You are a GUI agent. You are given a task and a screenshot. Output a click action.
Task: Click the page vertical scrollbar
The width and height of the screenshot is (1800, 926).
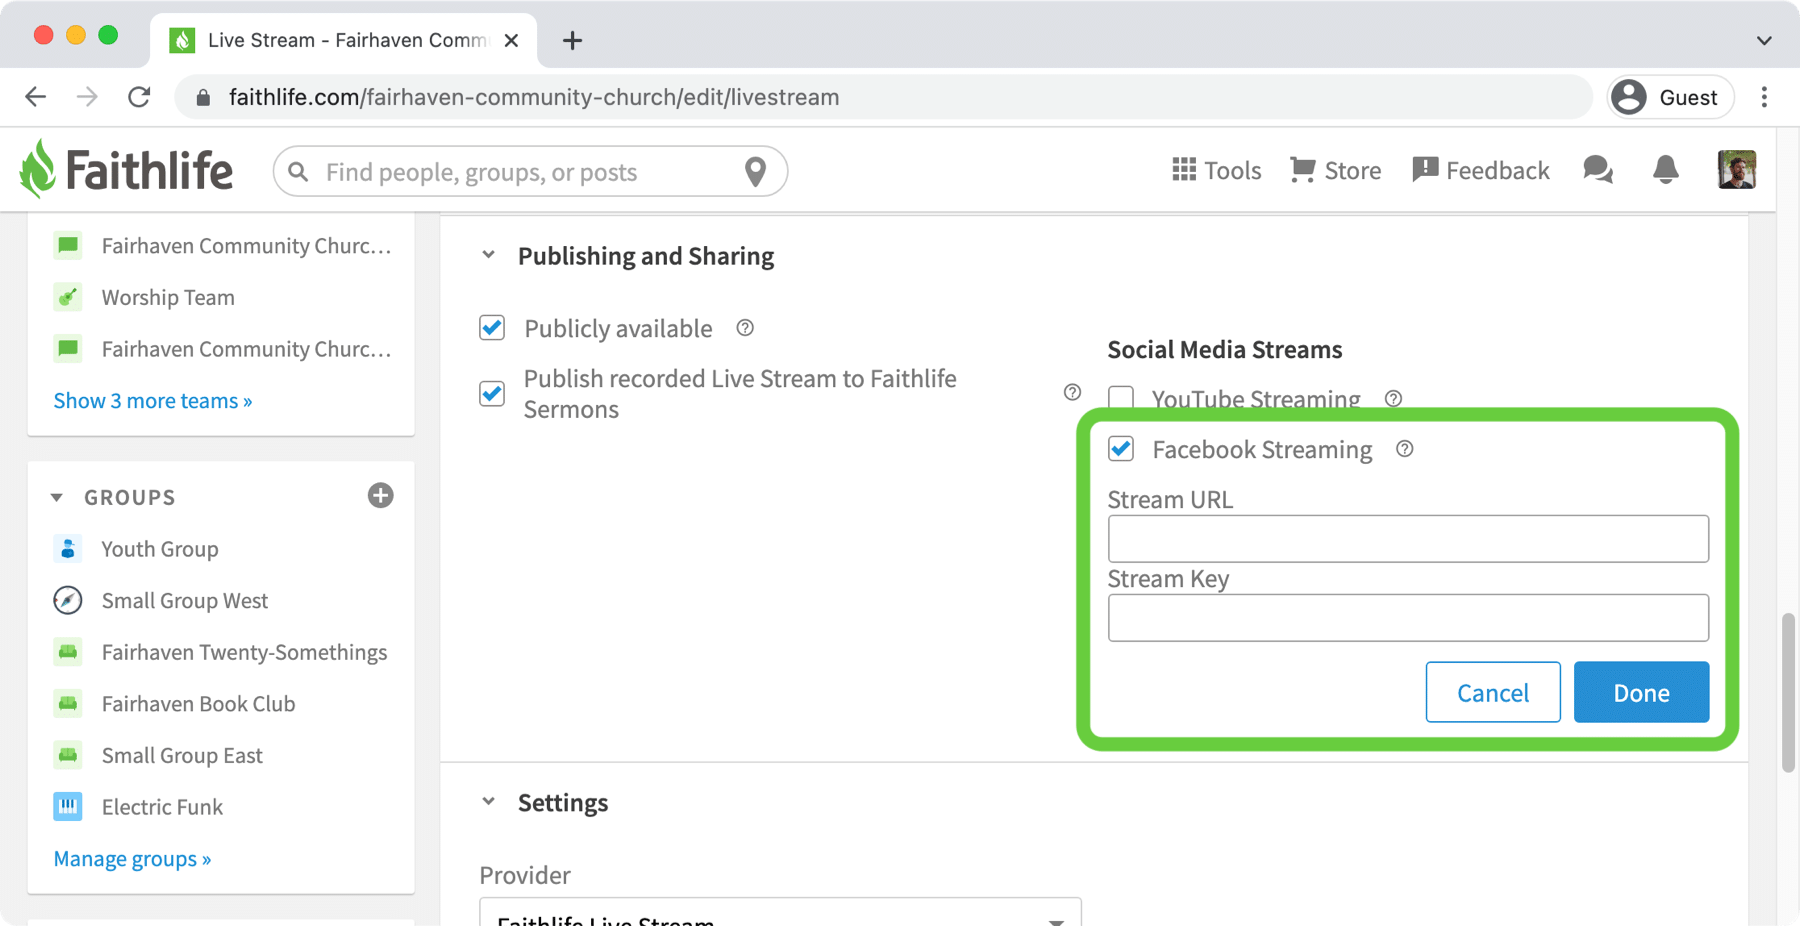click(x=1788, y=693)
